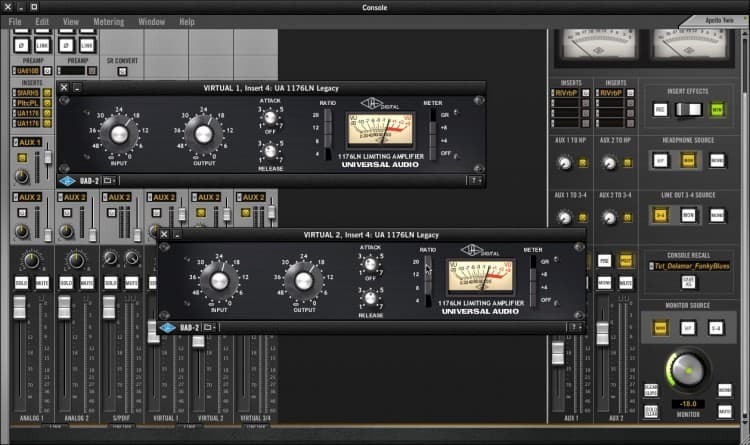Open the Edit menu

[x=42, y=22]
